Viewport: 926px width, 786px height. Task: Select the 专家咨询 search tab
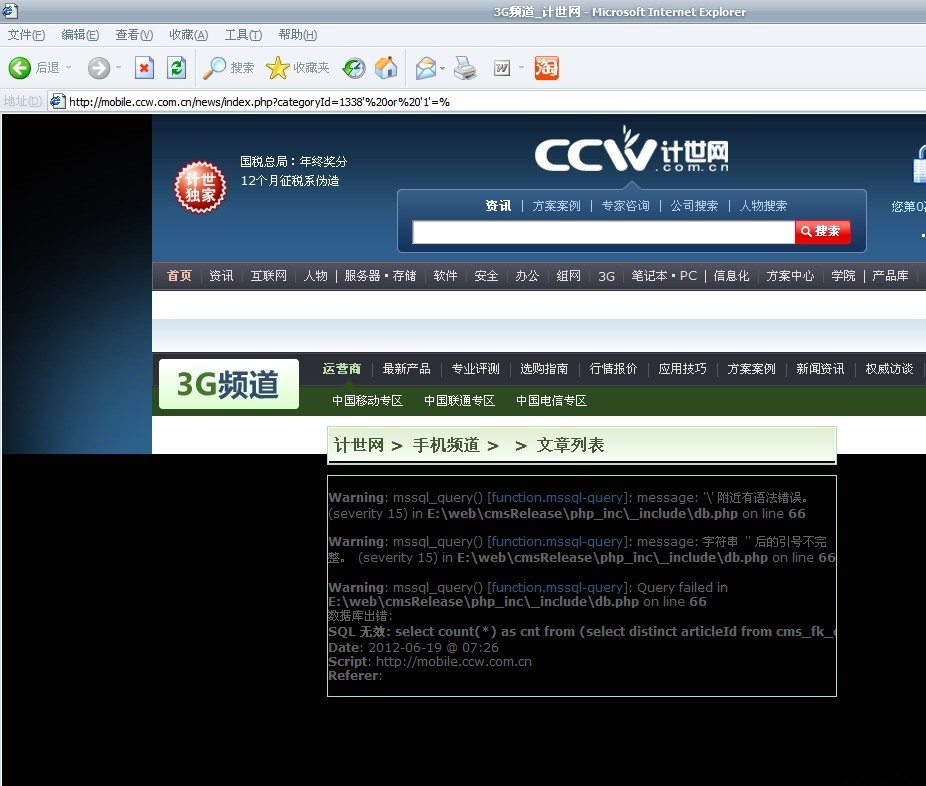625,206
